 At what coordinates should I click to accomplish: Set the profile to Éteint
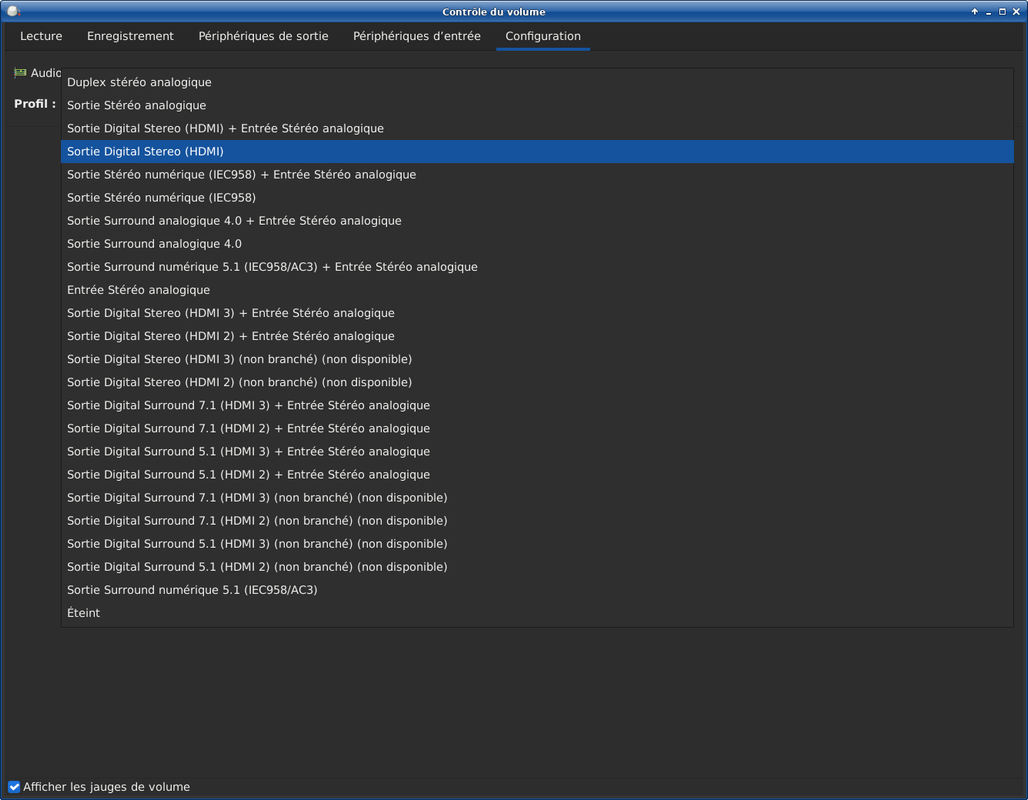[x=537, y=613]
